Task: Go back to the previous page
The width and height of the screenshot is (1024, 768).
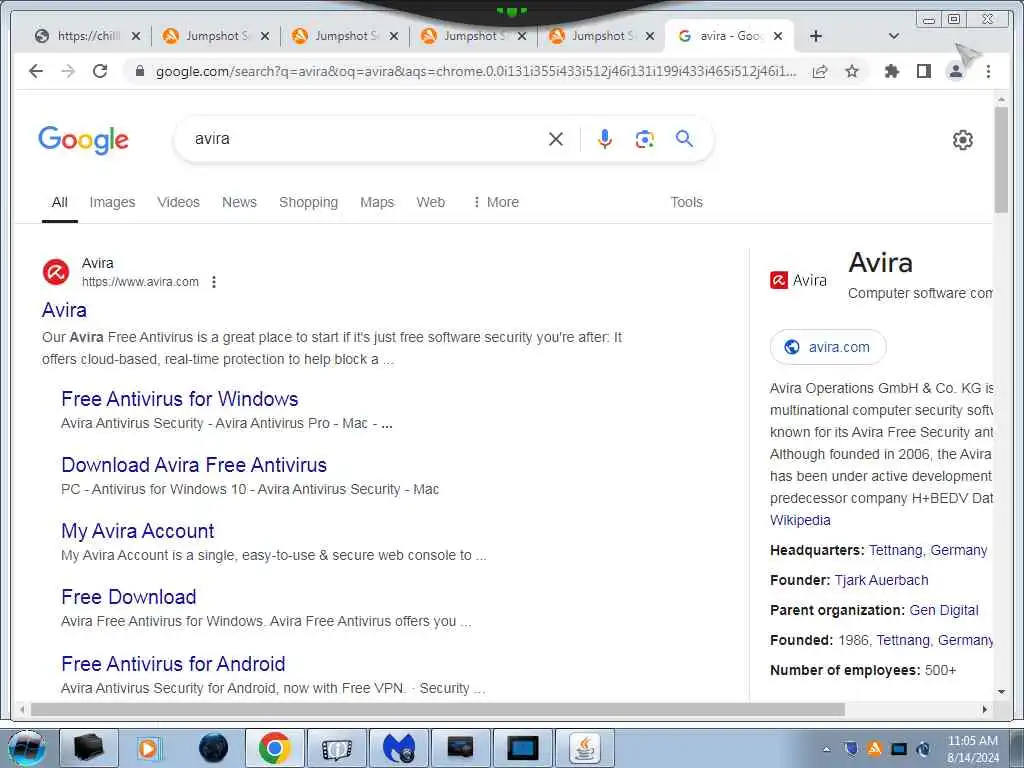Action: pyautogui.click(x=36, y=71)
